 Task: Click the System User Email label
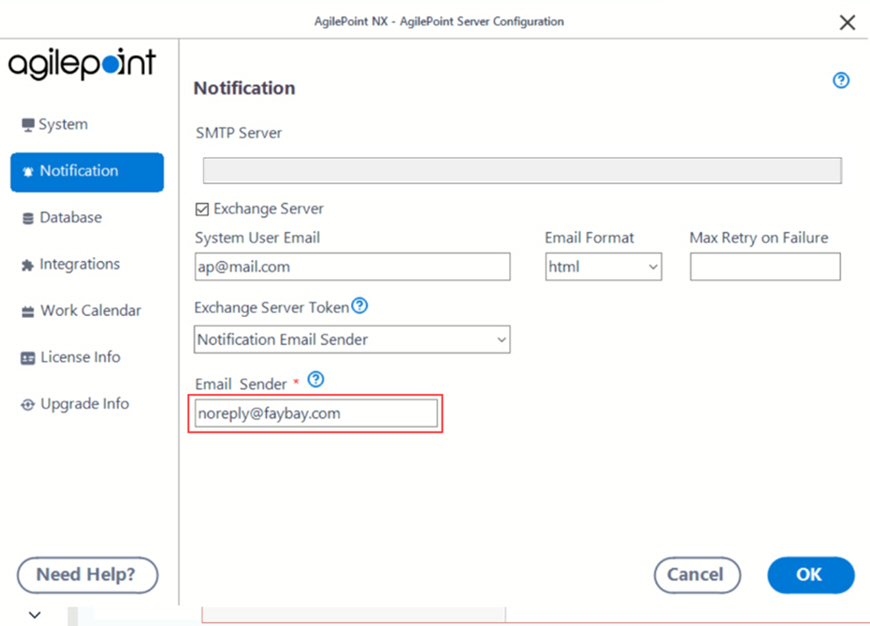click(x=257, y=238)
